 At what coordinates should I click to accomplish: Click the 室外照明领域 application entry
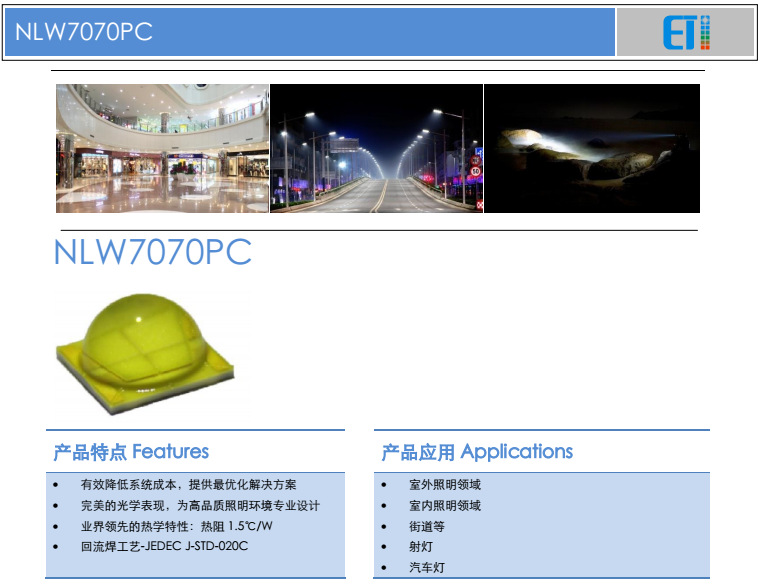click(x=445, y=485)
